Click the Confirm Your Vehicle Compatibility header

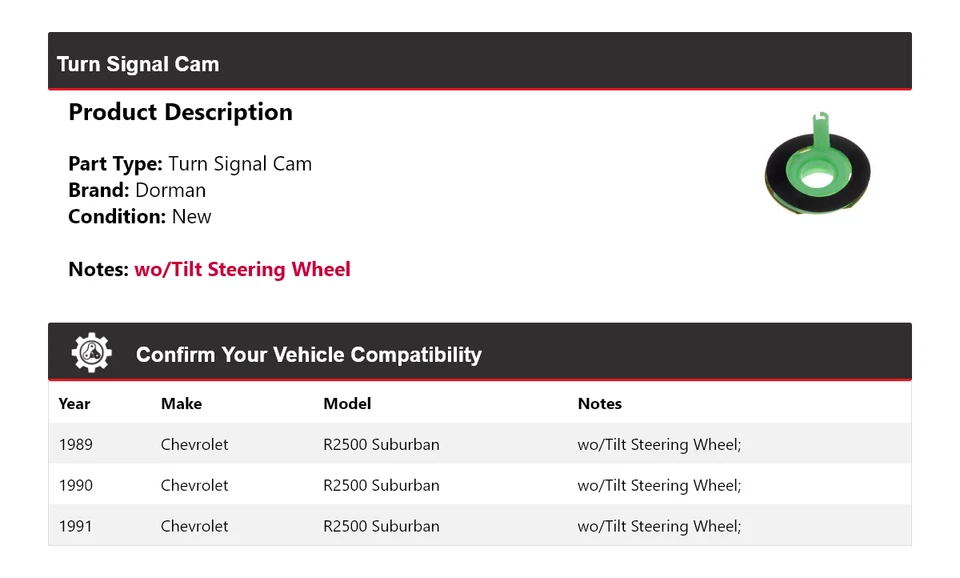click(308, 355)
